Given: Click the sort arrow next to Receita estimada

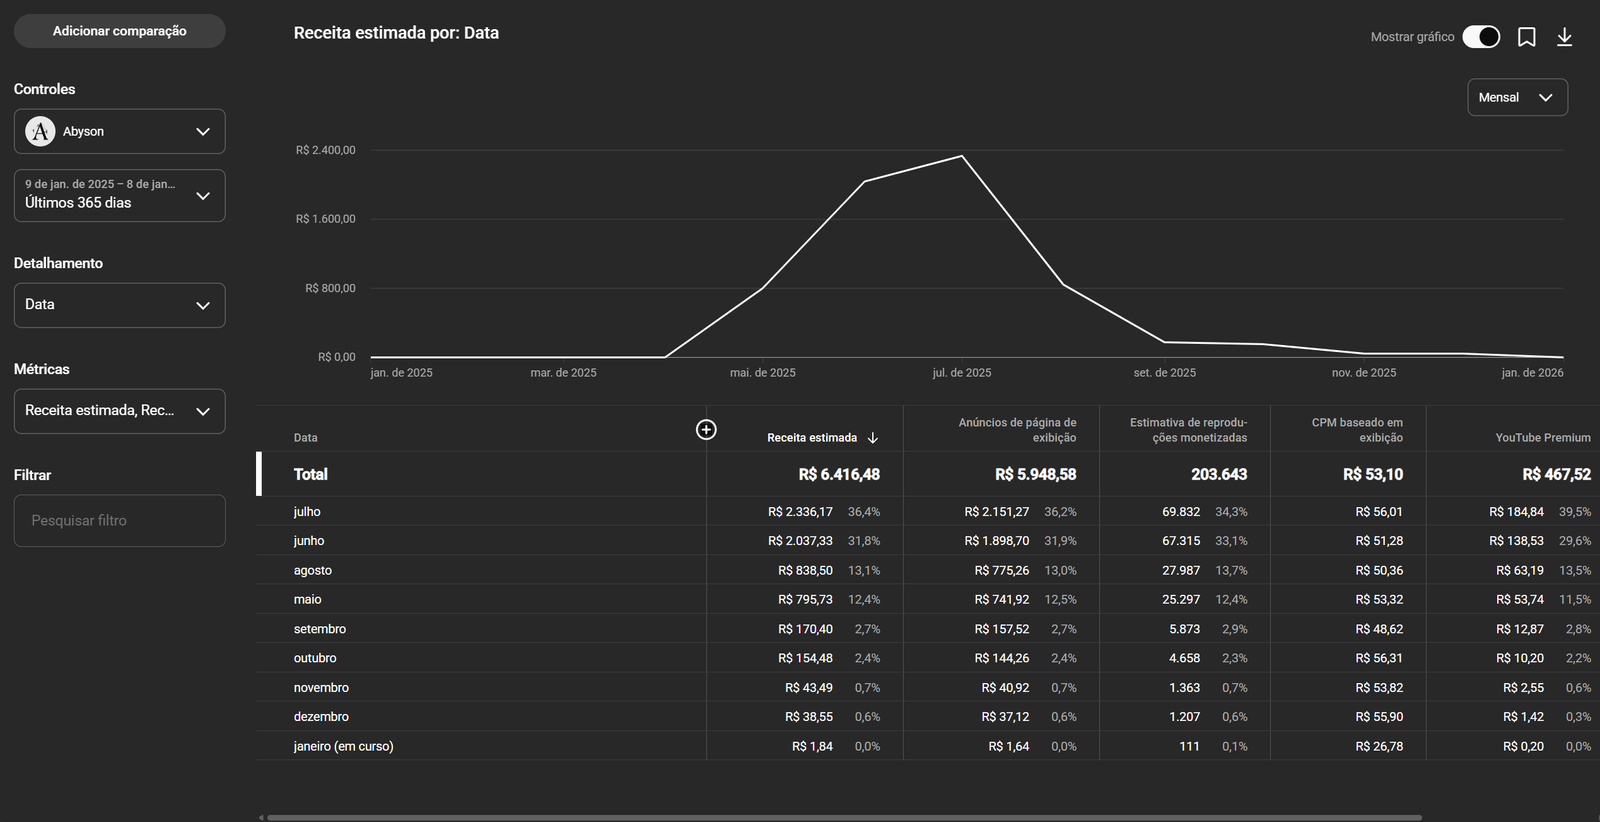Looking at the screenshot, I should click(x=873, y=438).
